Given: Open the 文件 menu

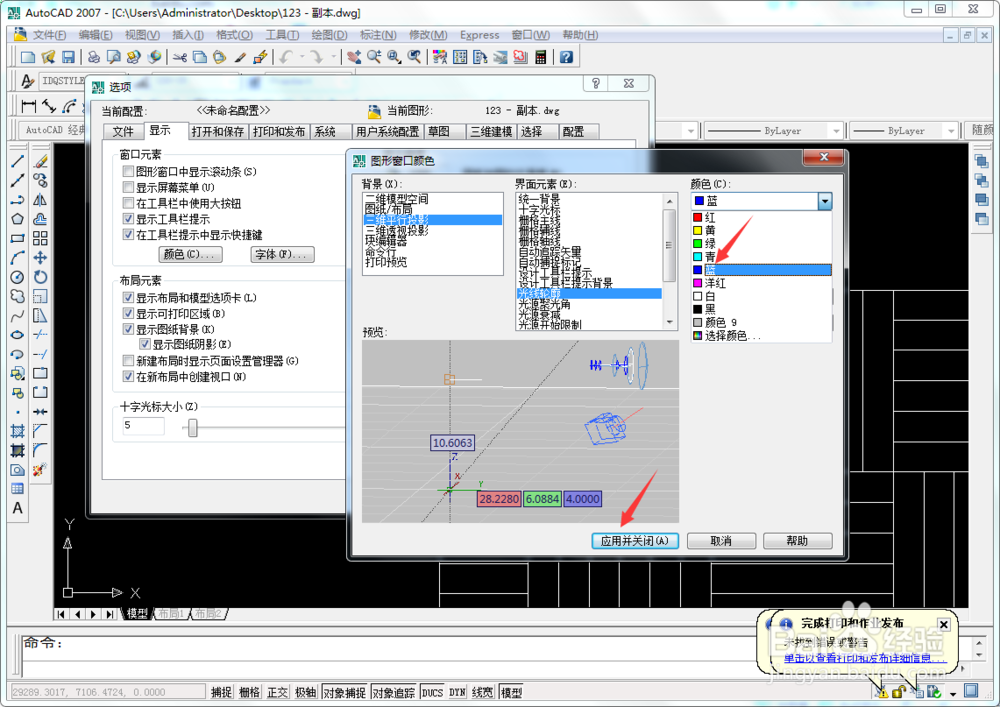Looking at the screenshot, I should [x=49, y=35].
